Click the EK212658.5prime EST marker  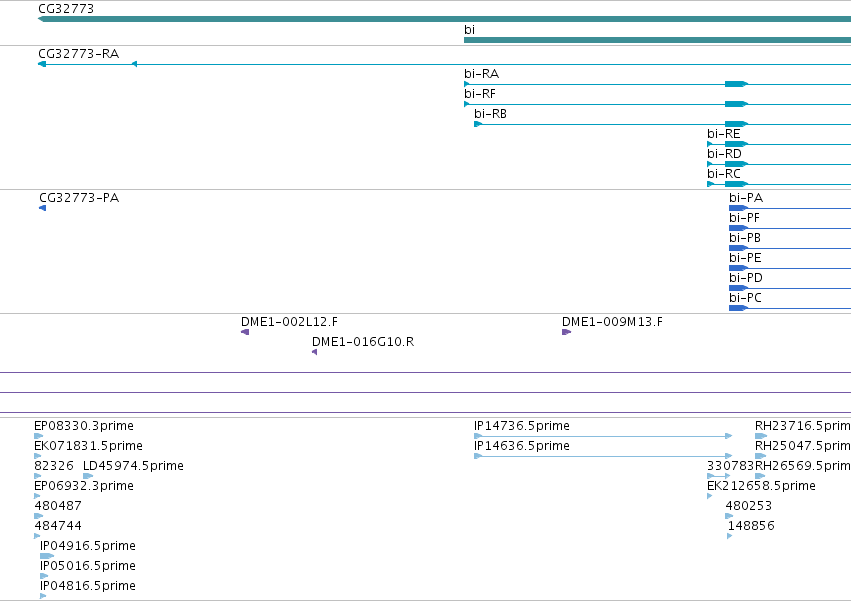tap(710, 496)
